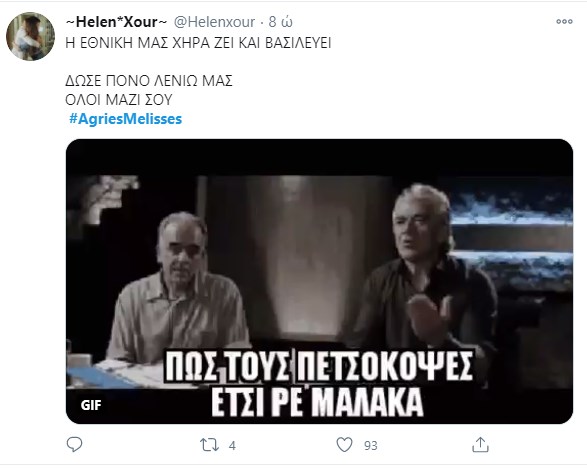Image resolution: width=587 pixels, height=469 pixels.
Task: Click the text ΟΛΟΙ ΜΑΖΙ ΣΟΥ
Action: pos(119,100)
